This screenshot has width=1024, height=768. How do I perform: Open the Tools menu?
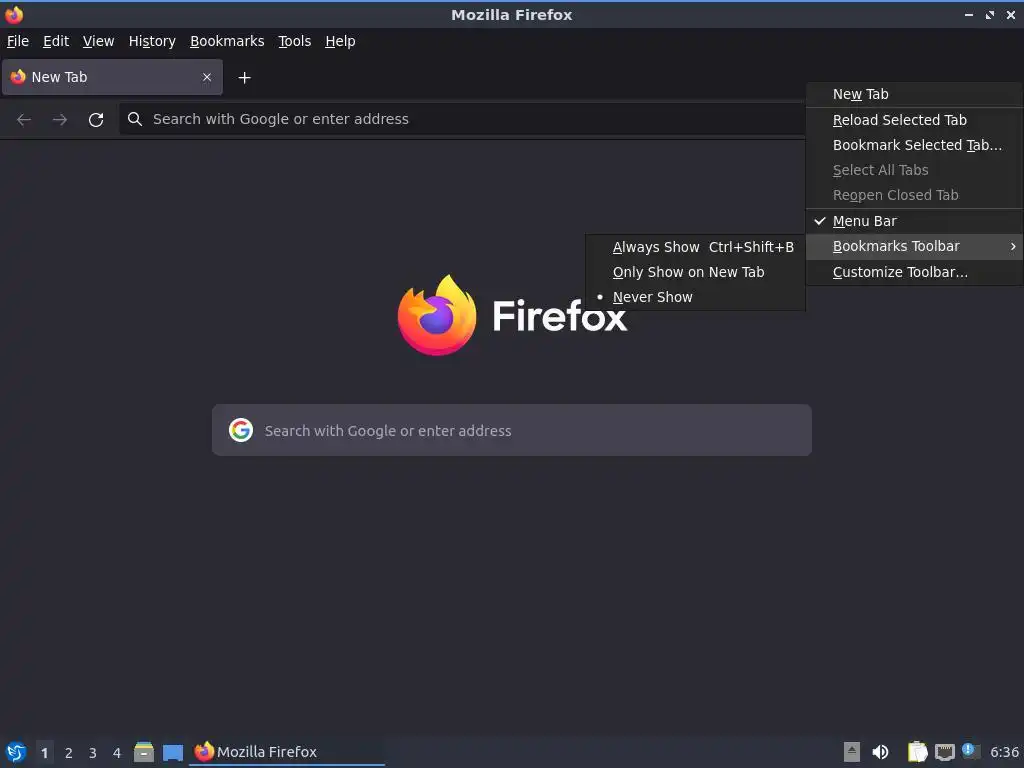(295, 41)
